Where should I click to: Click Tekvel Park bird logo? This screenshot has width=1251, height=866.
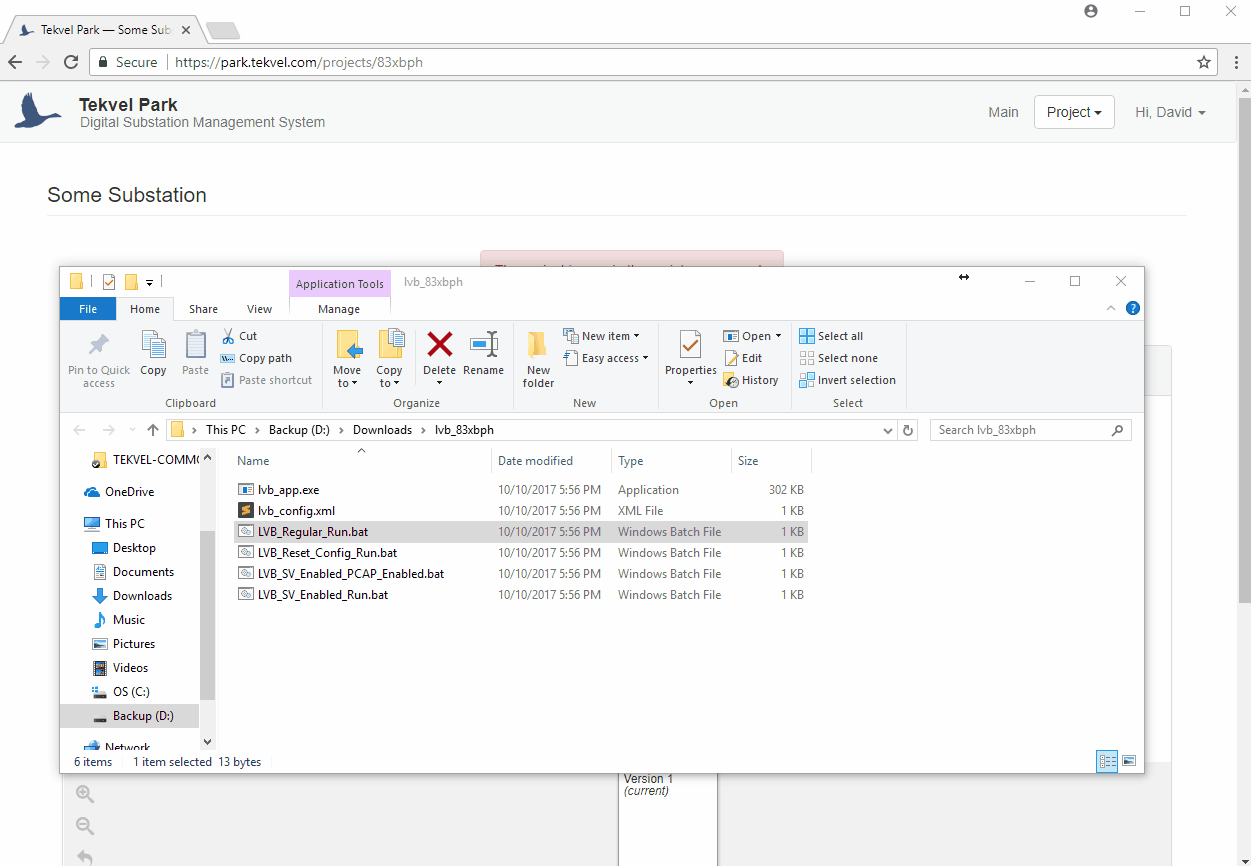pyautogui.click(x=38, y=111)
